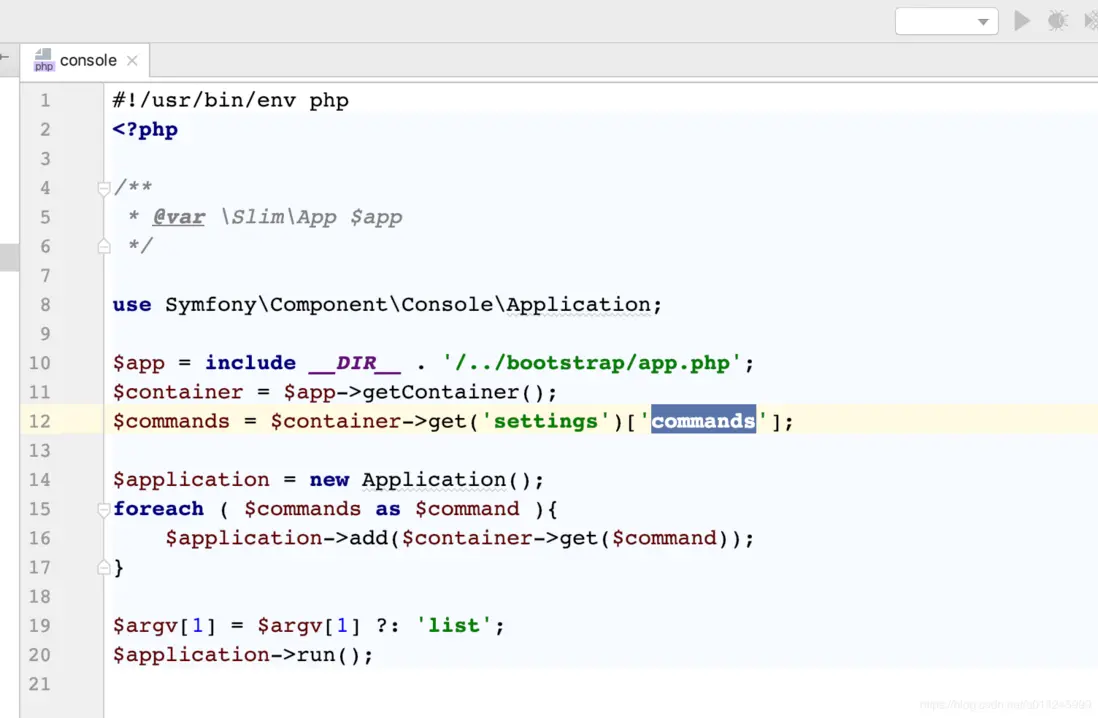Screen dimensions: 1098x718
Task: Close the console tab
Action: pyautogui.click(x=132, y=61)
